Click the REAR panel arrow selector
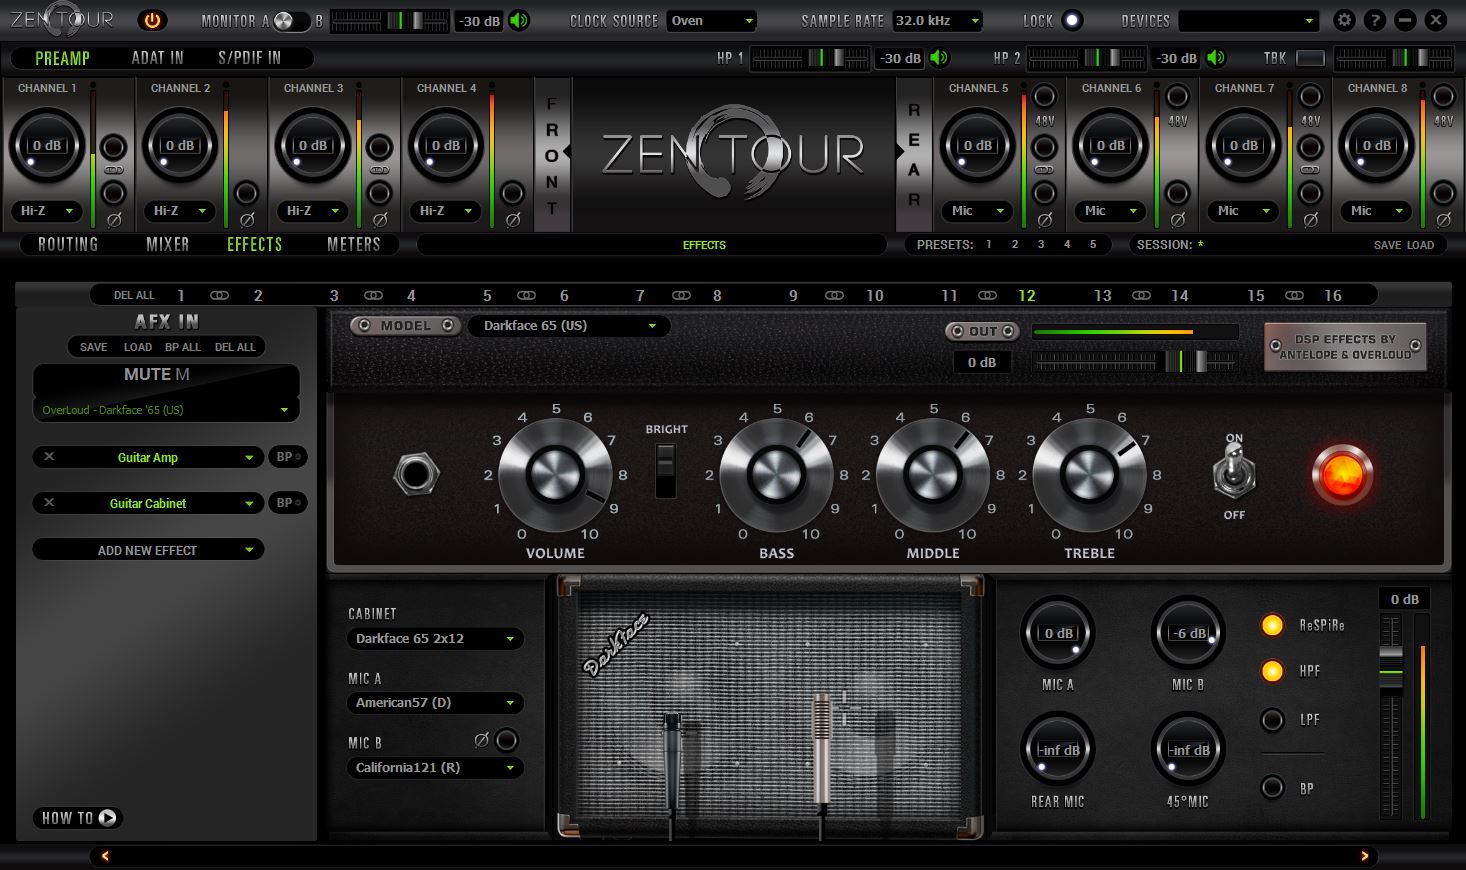 [898, 153]
